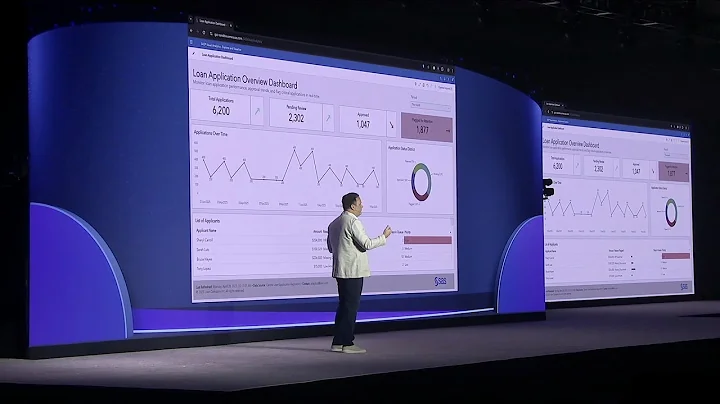The height and width of the screenshot is (404, 720).
Task: Click the Loan Application Overview Dashboard title on main screen
Action: tap(245, 79)
